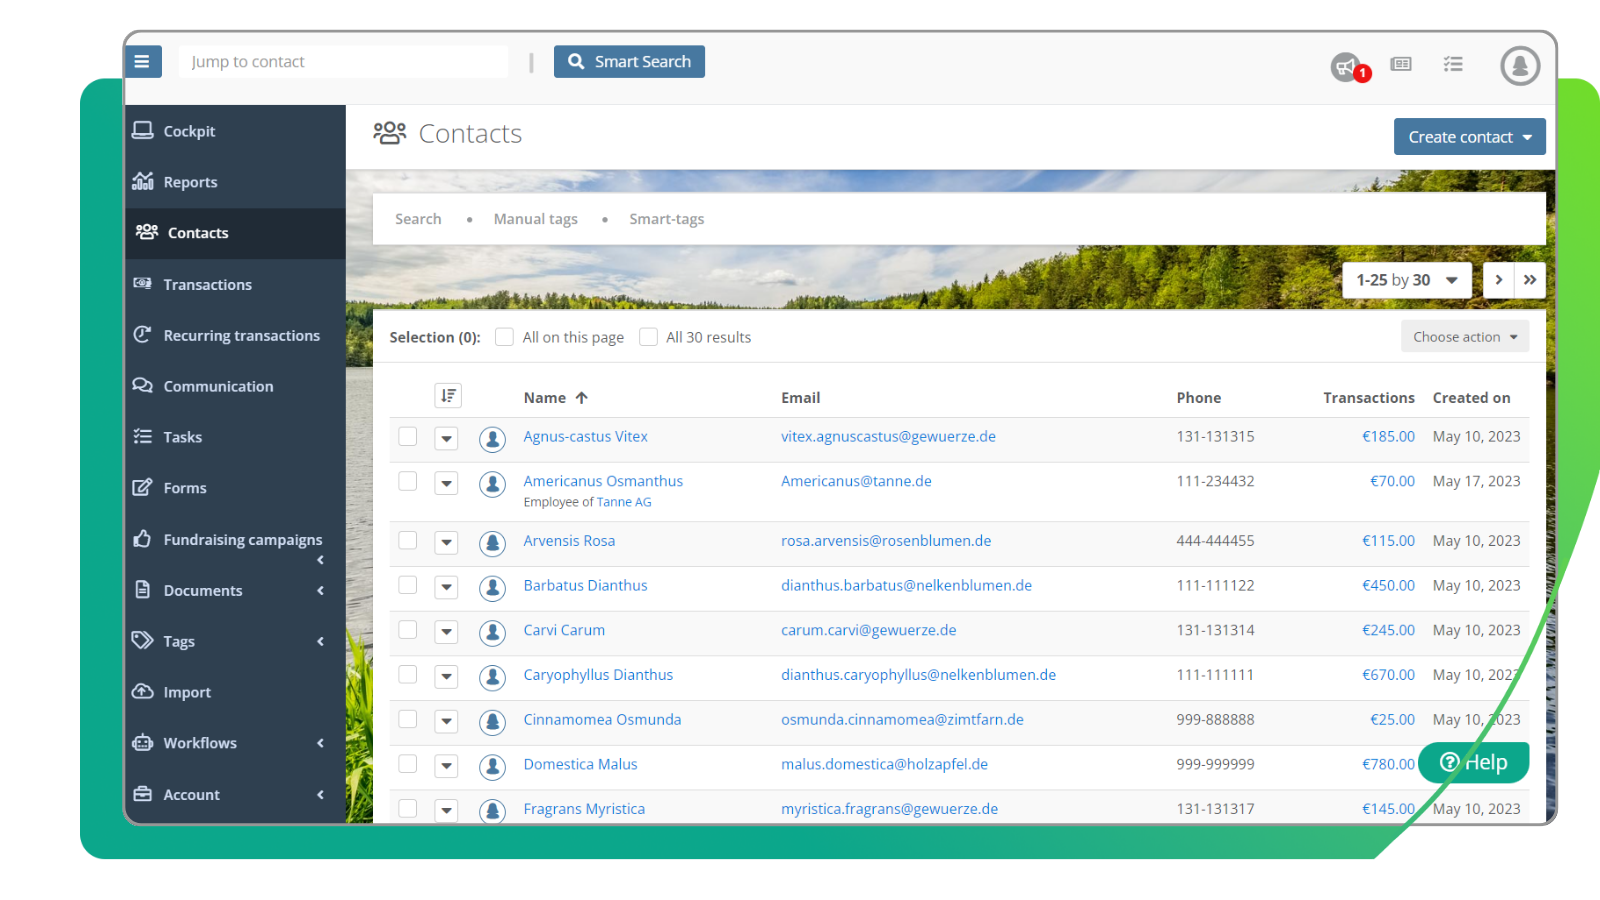Click the sort icon above the checkboxes column
Viewport: 1600px width, 900px height.
pos(447,396)
